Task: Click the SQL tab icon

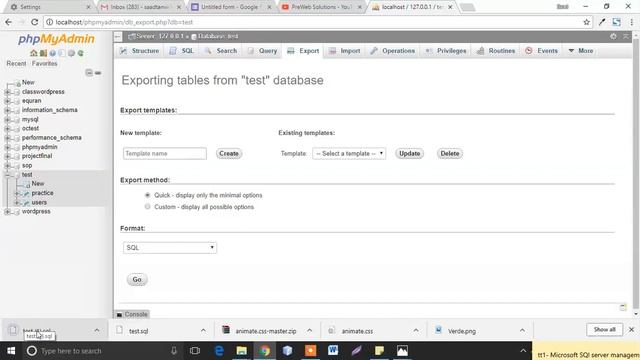Action: 173,51
